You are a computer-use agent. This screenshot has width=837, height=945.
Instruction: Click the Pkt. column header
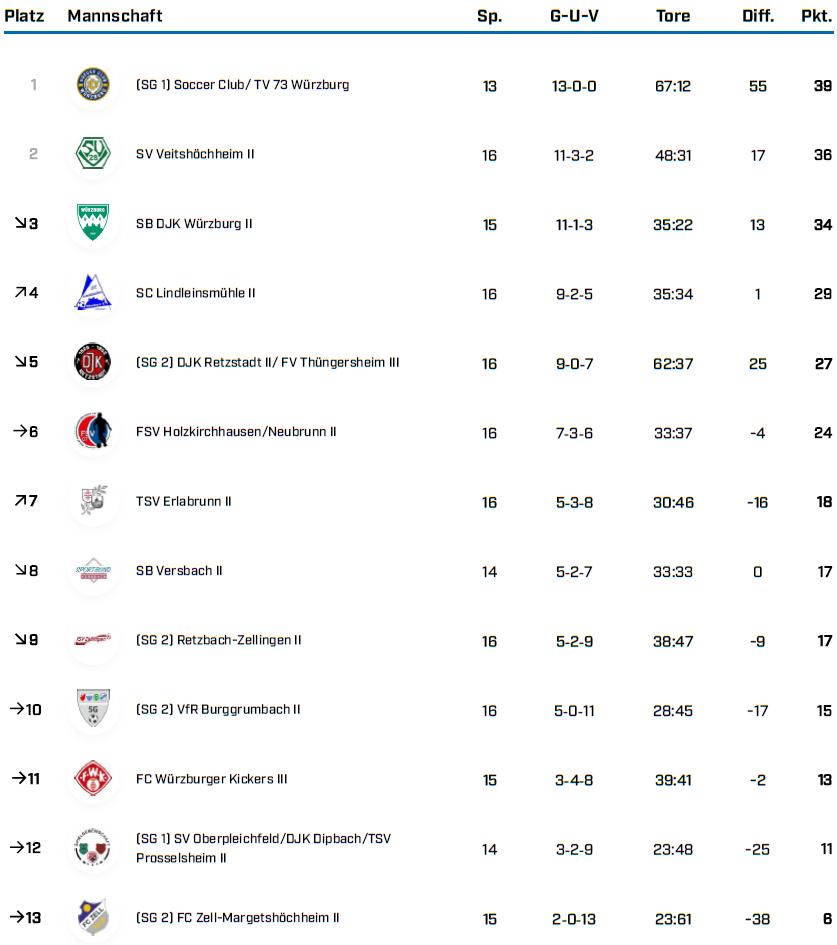coord(816,16)
